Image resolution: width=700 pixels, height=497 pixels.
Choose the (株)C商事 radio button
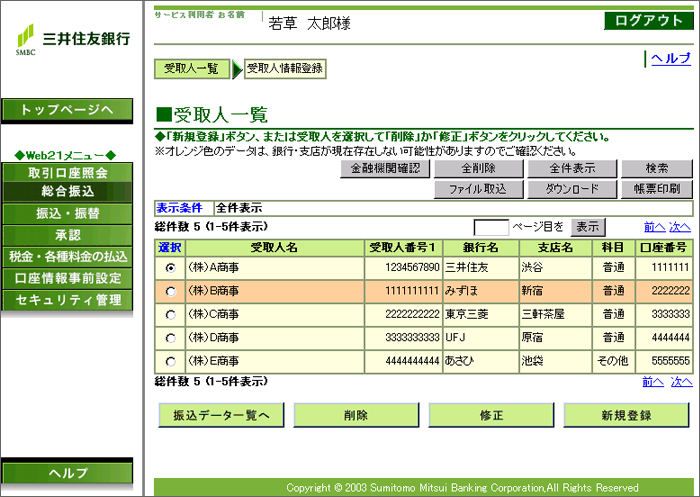click(x=170, y=315)
